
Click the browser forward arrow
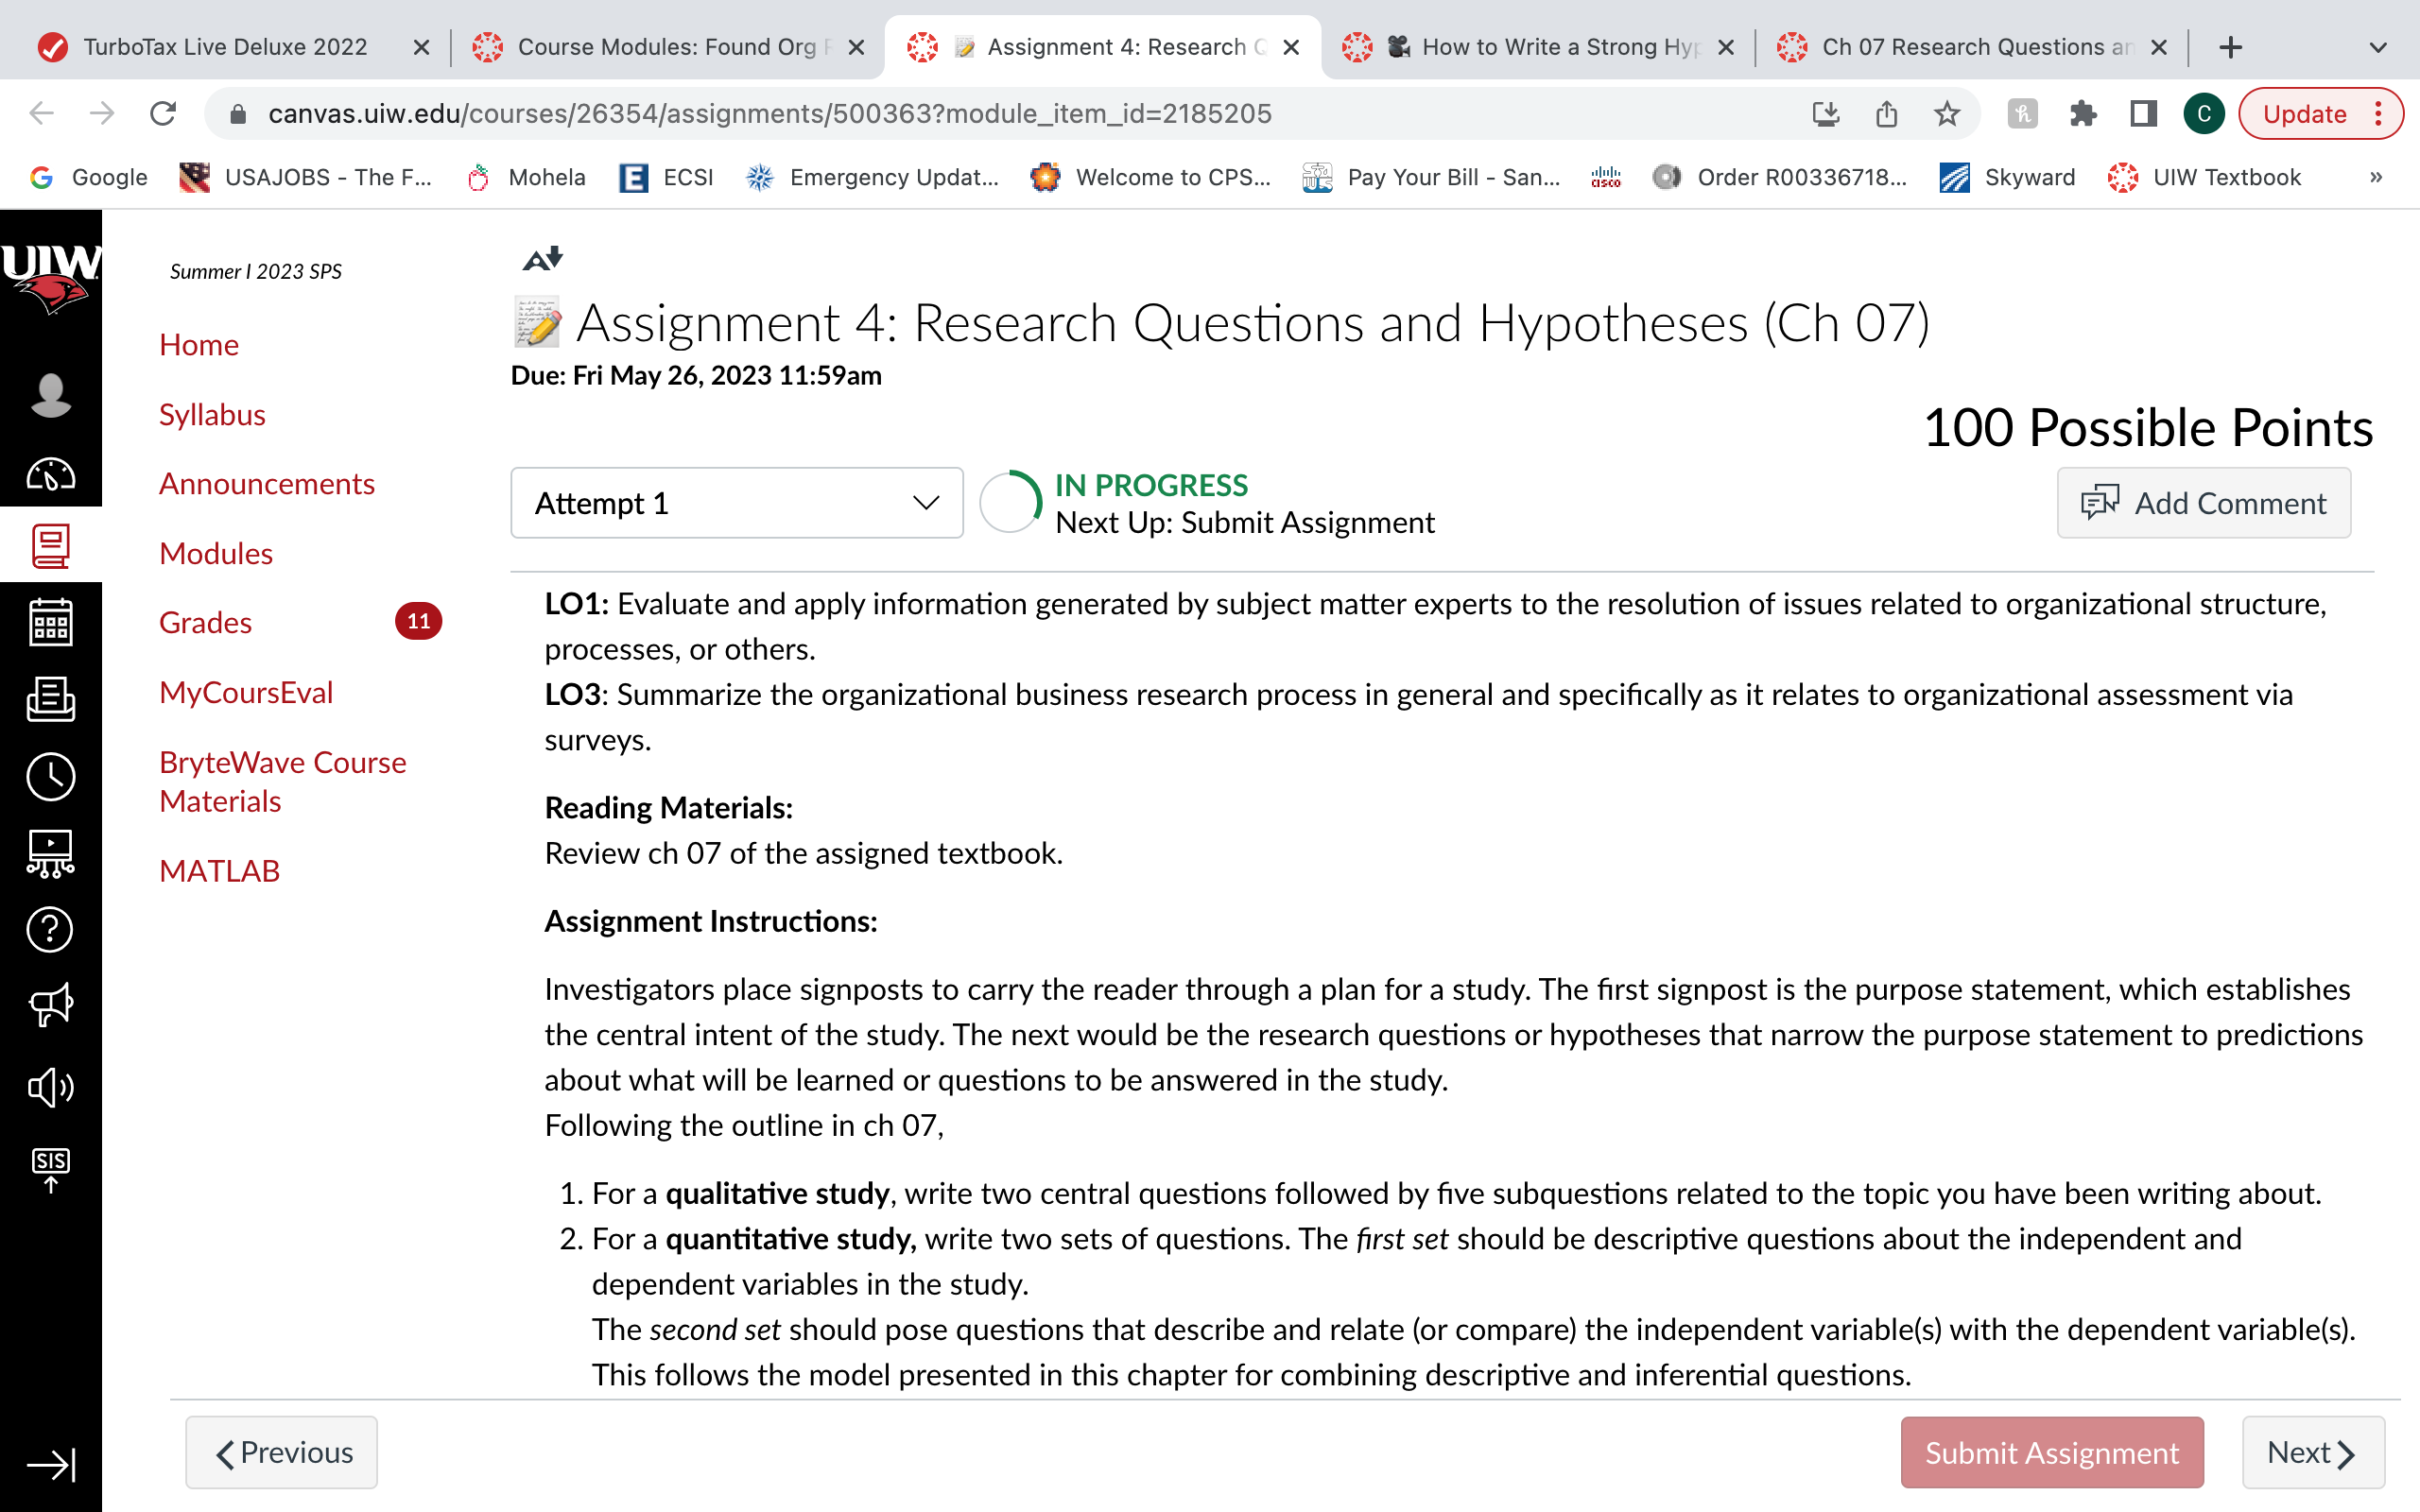pos(102,114)
